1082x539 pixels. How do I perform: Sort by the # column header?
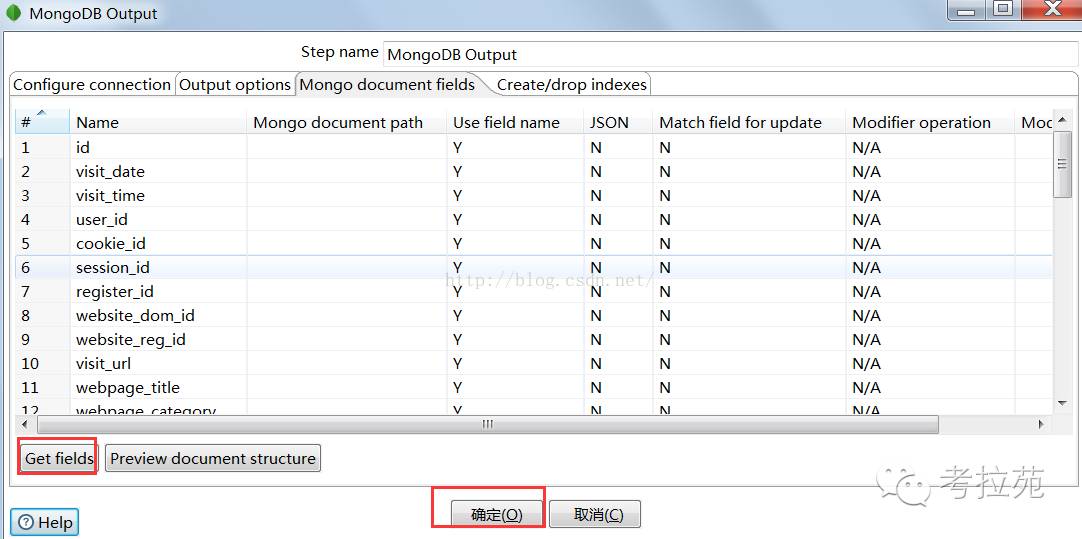(x=42, y=122)
